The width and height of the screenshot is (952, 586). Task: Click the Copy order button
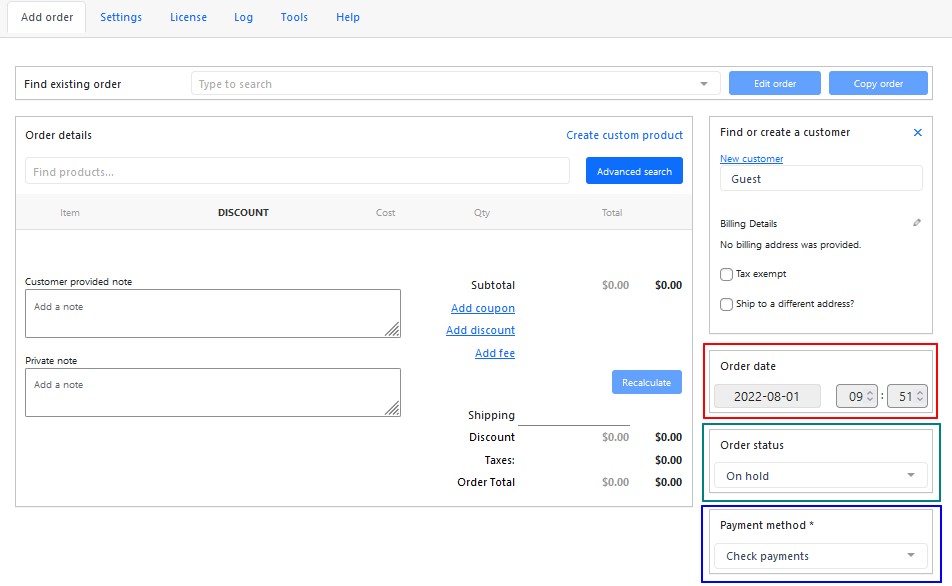878,83
